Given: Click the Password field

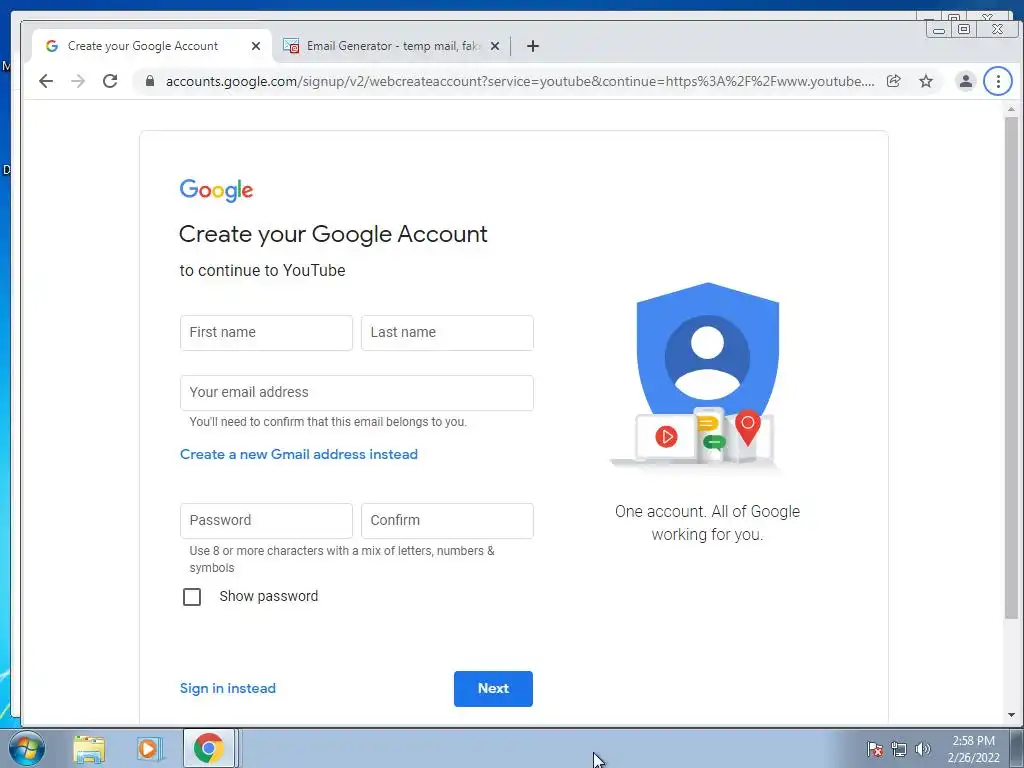Looking at the screenshot, I should 266,520.
